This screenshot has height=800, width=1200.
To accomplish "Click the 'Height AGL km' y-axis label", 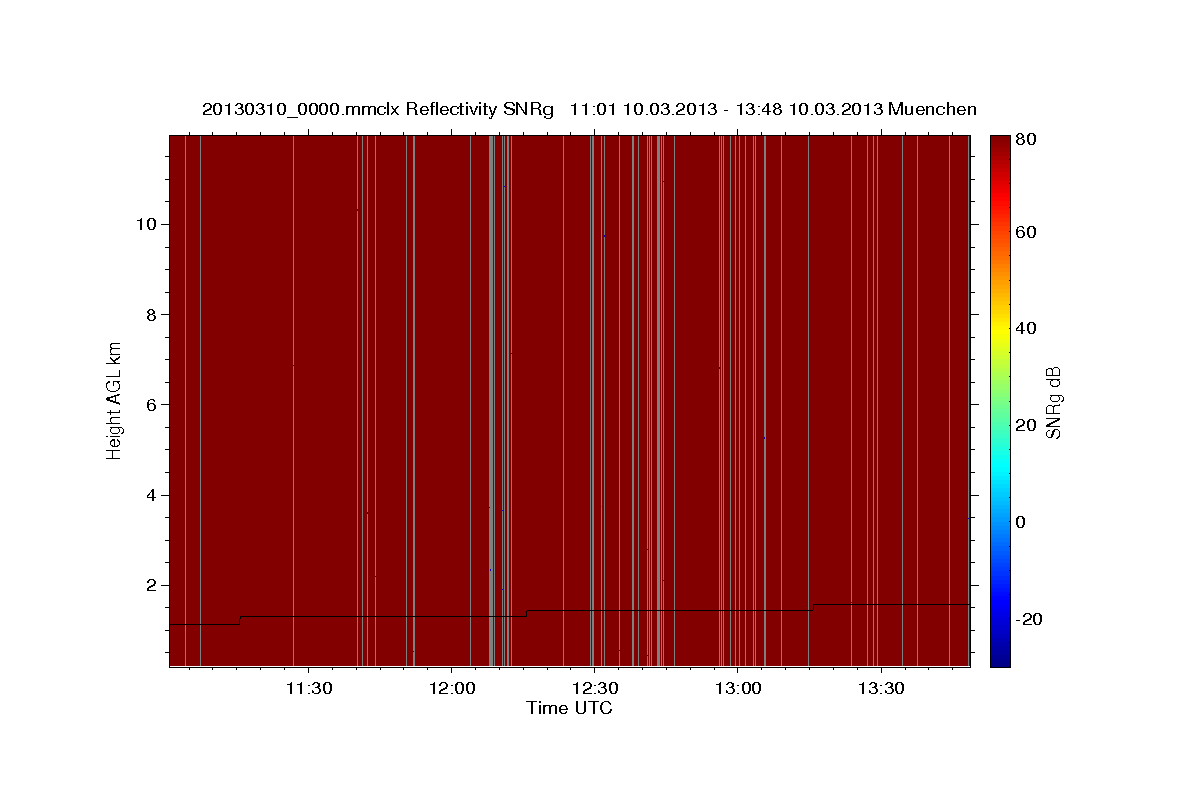I will coord(115,400).
